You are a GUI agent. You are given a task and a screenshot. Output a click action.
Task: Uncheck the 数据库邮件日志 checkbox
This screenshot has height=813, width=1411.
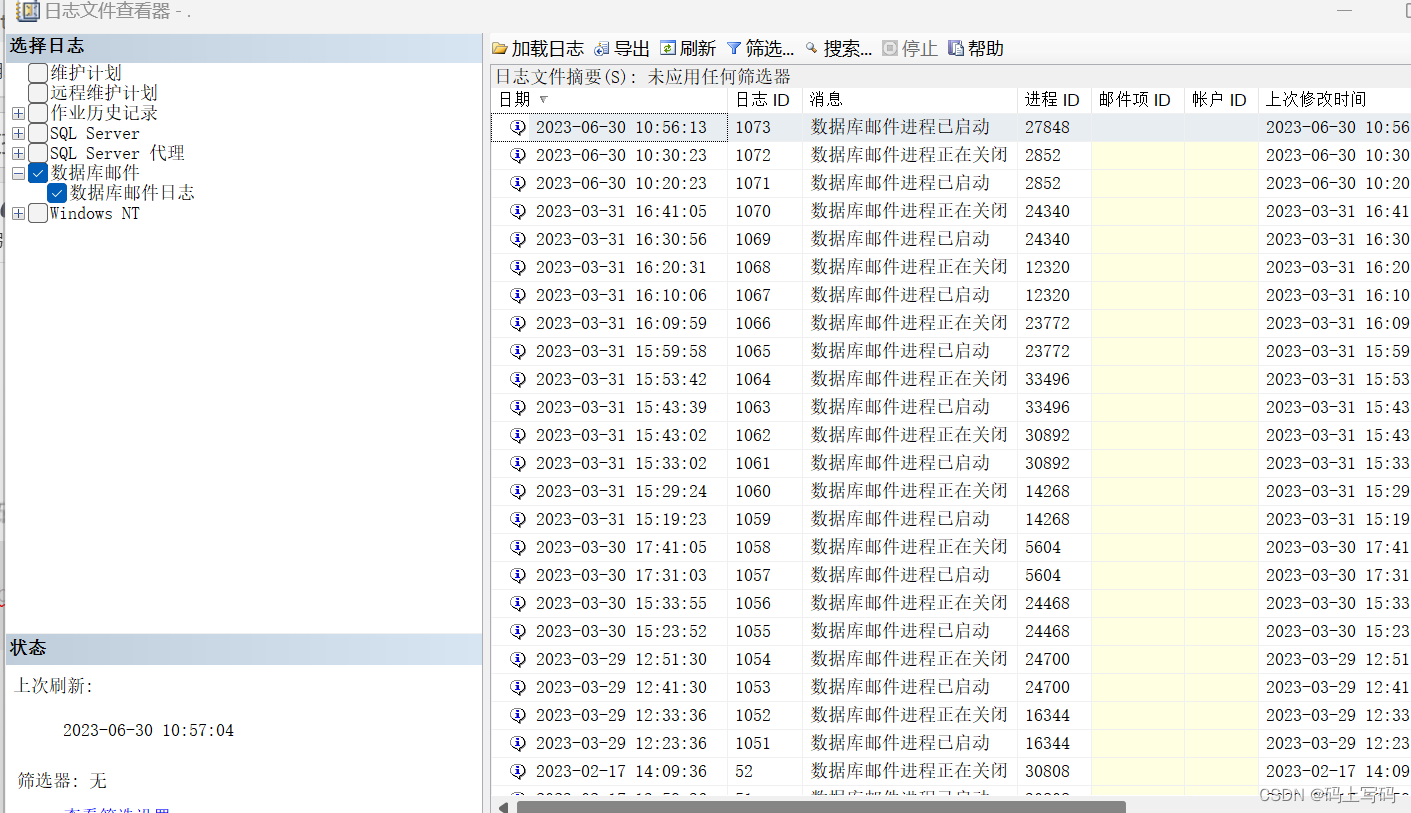tap(57, 193)
